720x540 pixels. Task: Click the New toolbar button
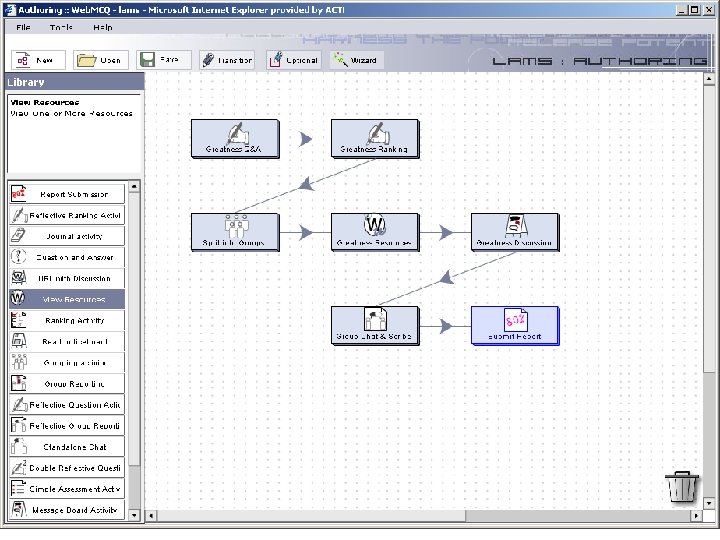tap(39, 60)
